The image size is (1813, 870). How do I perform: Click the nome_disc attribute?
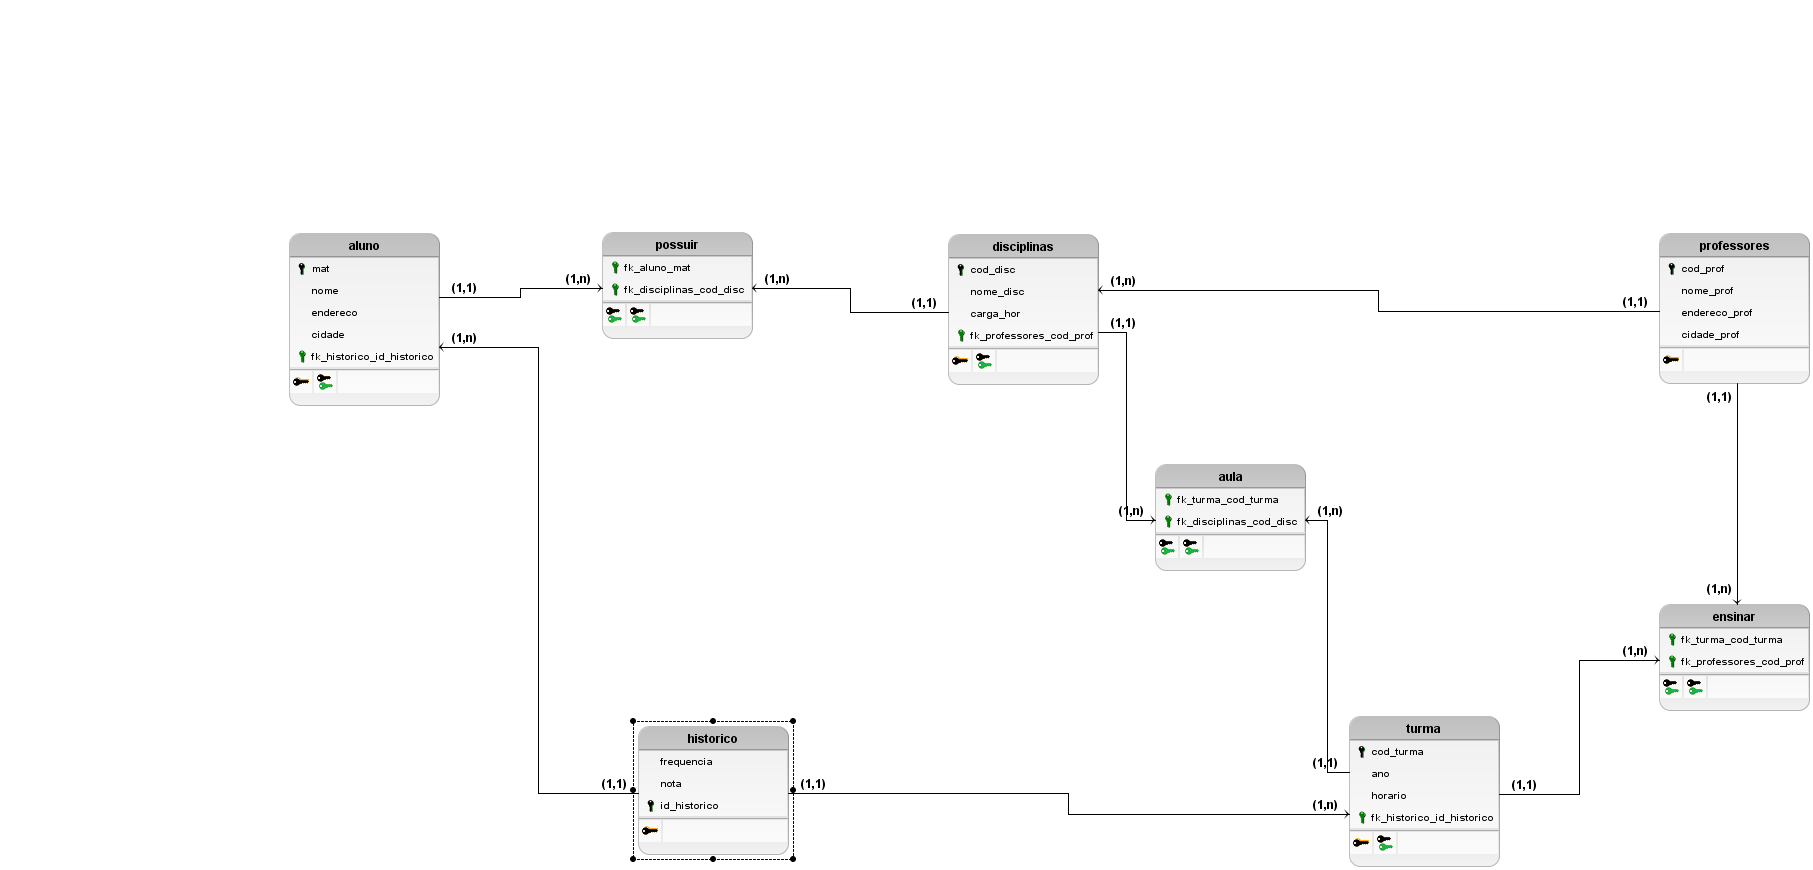(x=997, y=292)
